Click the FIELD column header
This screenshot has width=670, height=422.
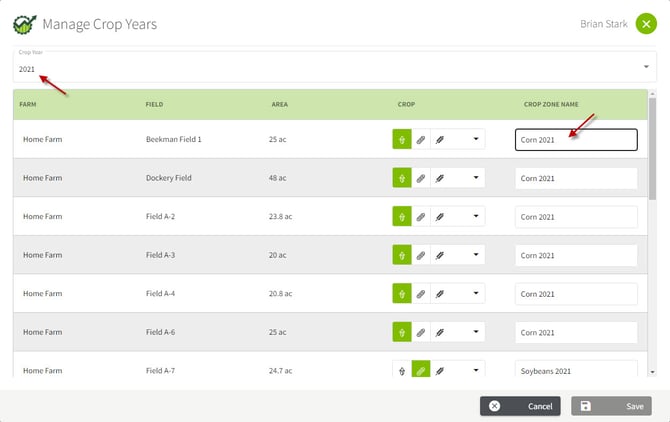154,104
